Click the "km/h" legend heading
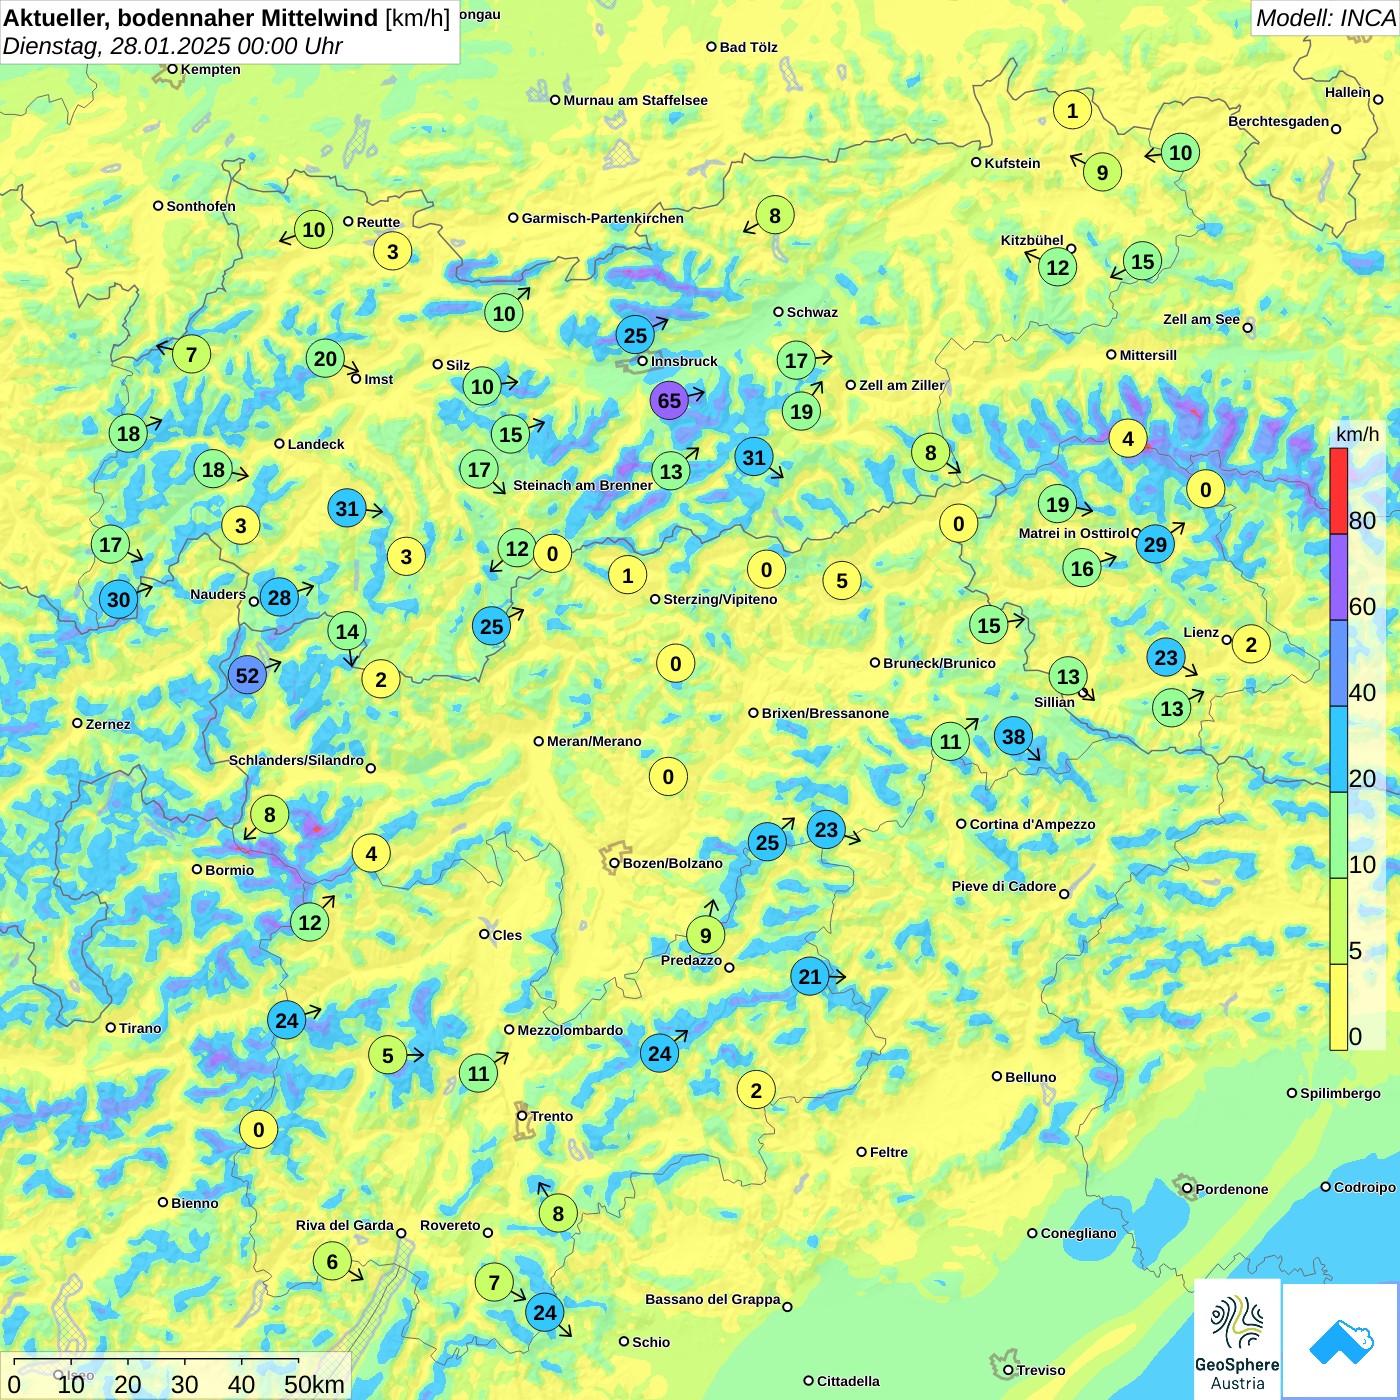The height and width of the screenshot is (1400, 1400). pyautogui.click(x=1357, y=434)
